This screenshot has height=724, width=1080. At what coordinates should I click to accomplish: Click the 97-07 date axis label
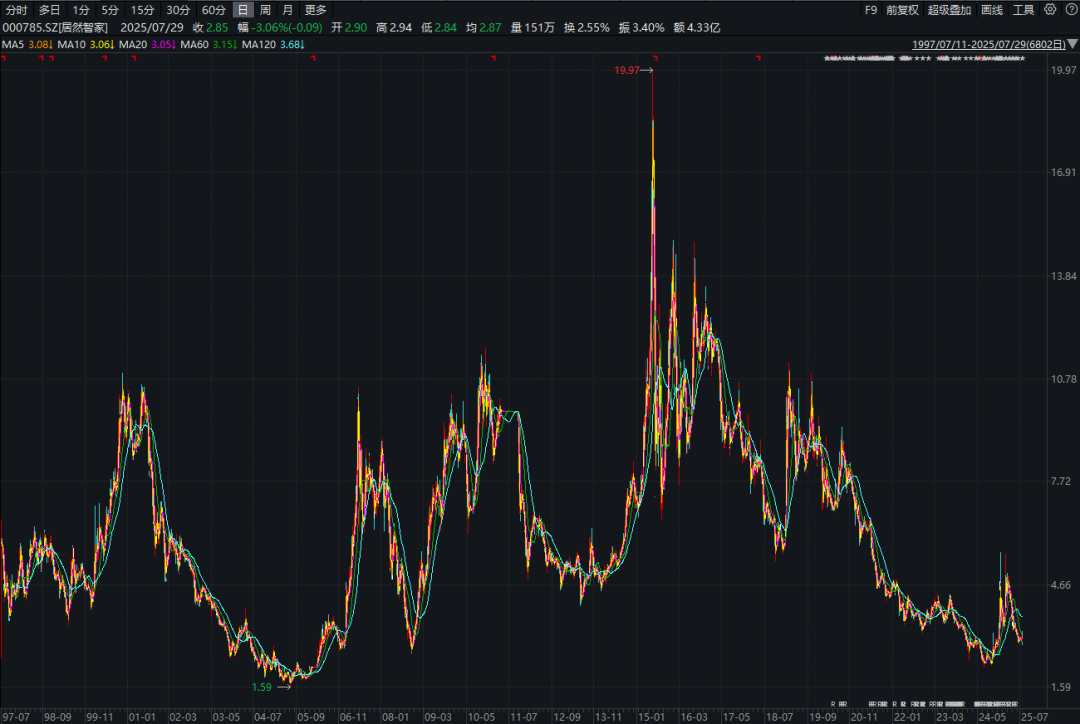click(x=15, y=717)
